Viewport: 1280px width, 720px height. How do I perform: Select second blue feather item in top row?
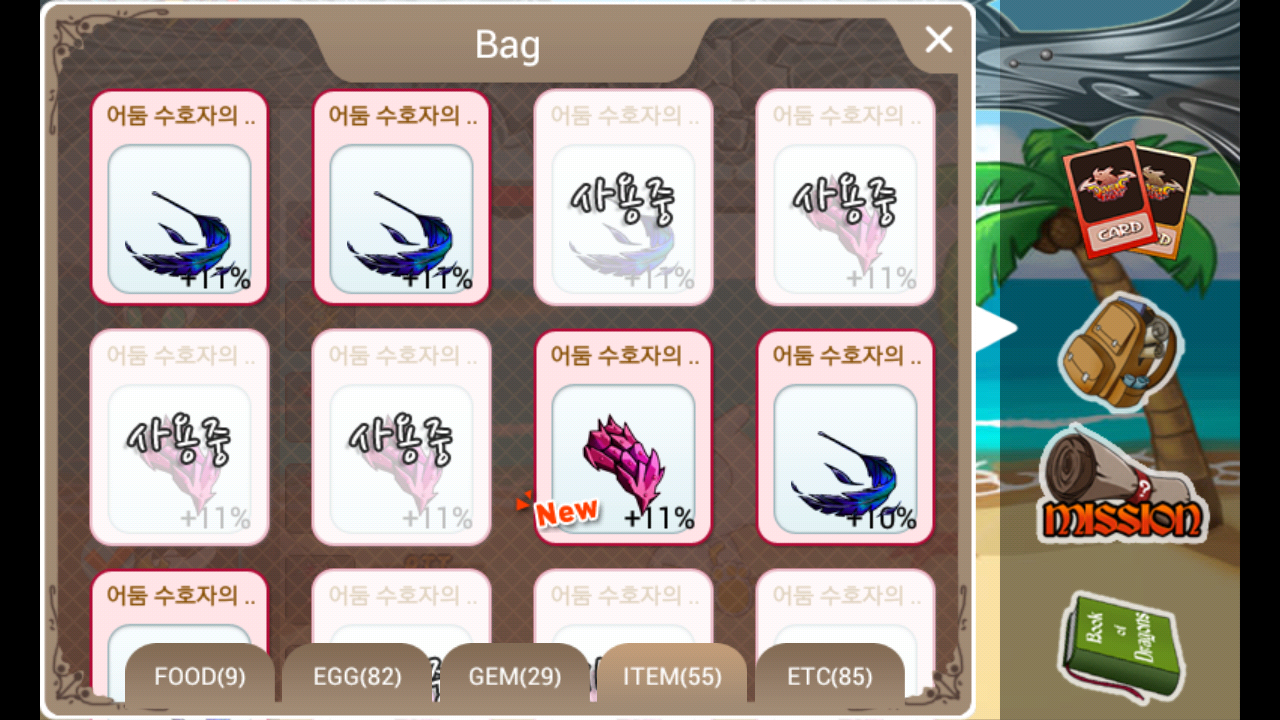pos(402,198)
